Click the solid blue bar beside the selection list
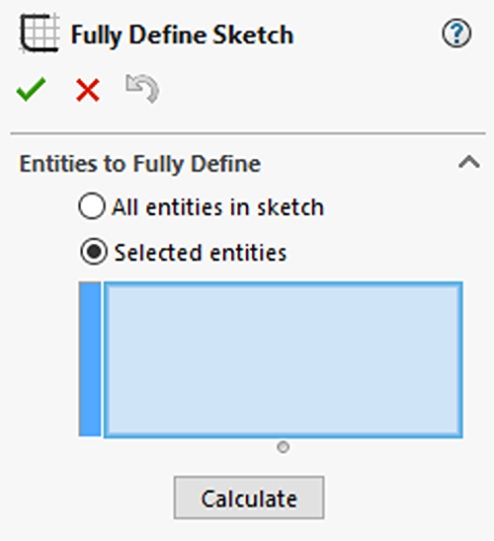This screenshot has width=494, height=541. click(90, 359)
